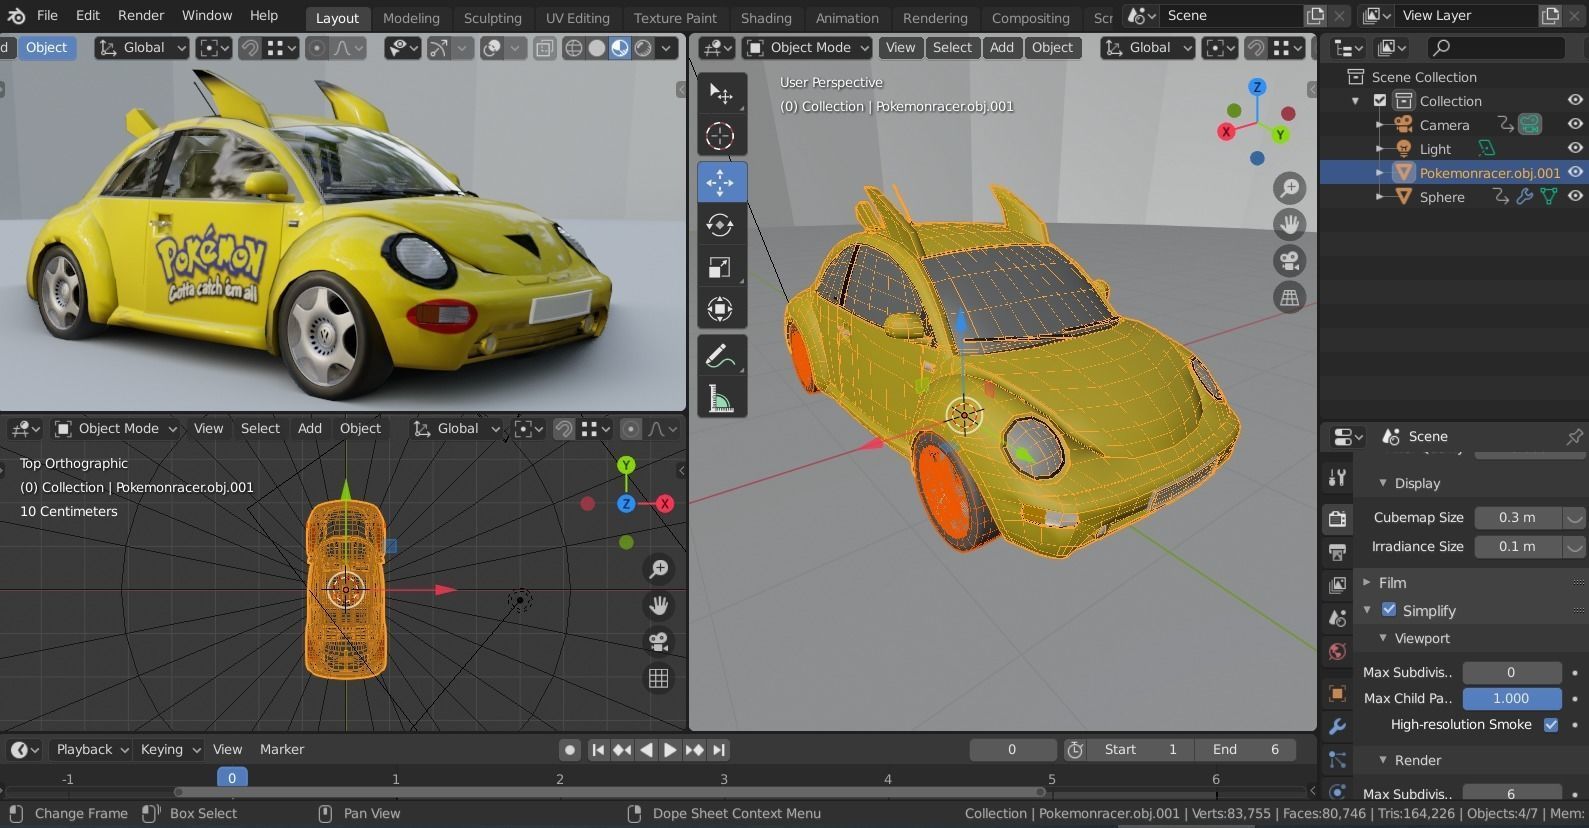Open the Output properties tab icon
This screenshot has height=828, width=1589.
pyautogui.click(x=1337, y=552)
